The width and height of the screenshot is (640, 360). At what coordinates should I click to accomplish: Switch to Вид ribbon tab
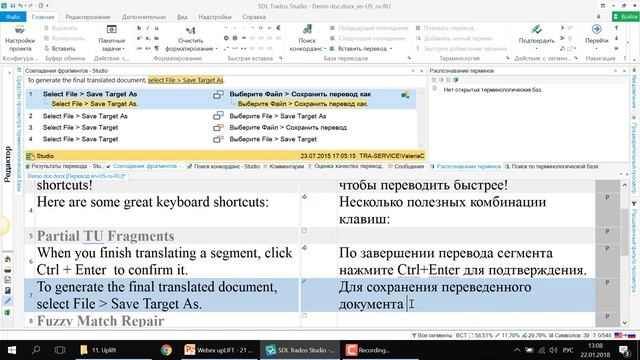[182, 17]
